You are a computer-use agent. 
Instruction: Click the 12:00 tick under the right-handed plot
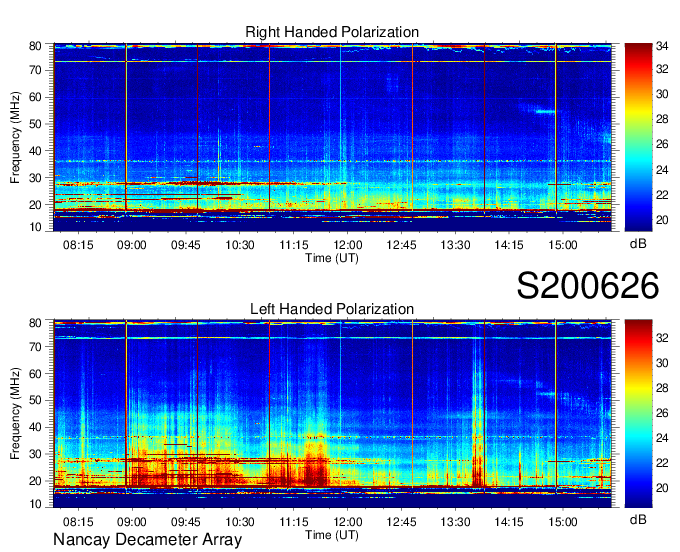[348, 245]
